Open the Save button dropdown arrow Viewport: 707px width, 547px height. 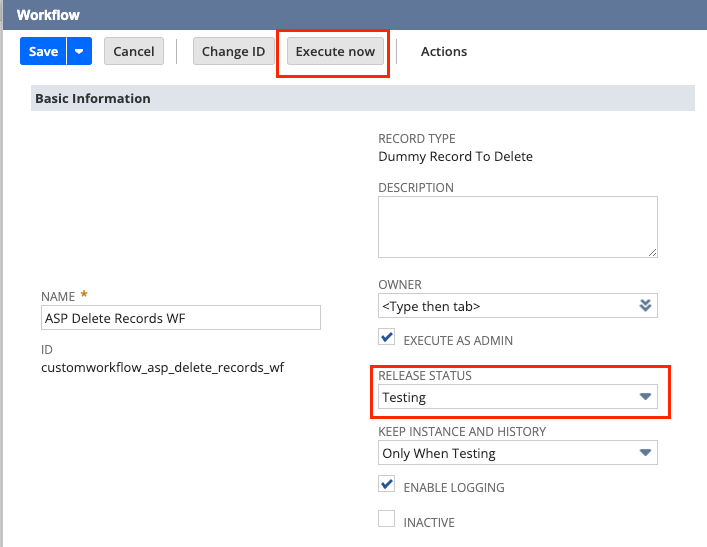79,52
